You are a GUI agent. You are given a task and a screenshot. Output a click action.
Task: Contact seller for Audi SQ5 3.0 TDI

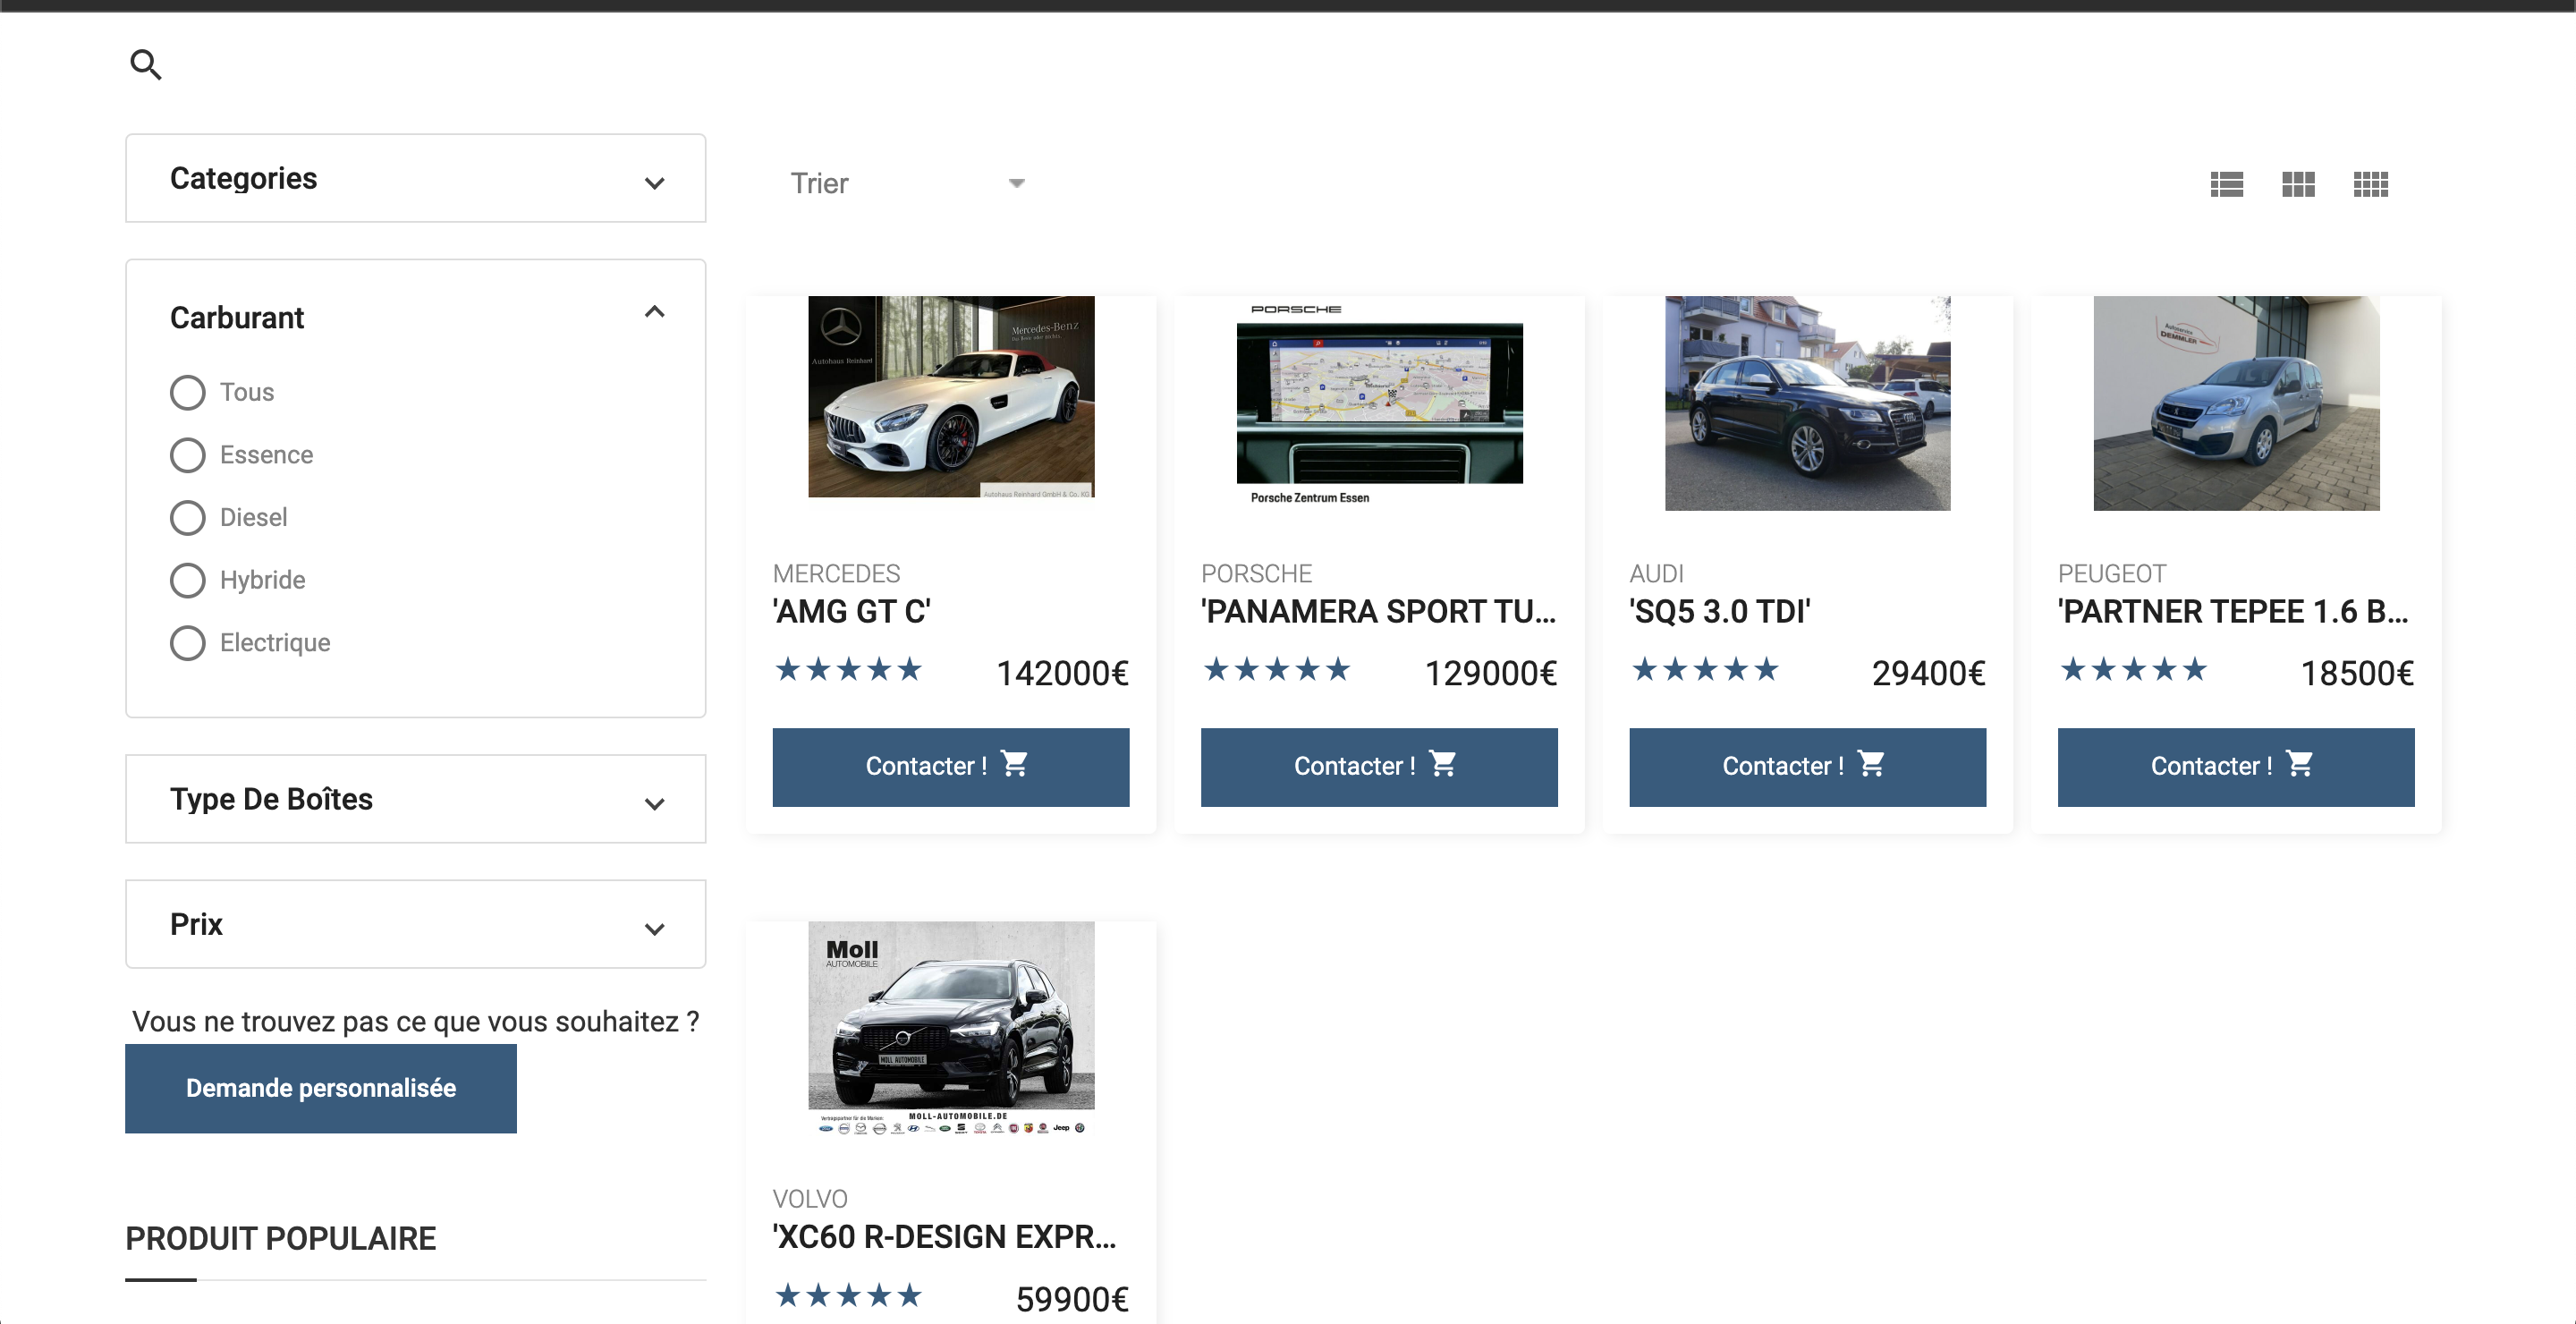point(1807,767)
